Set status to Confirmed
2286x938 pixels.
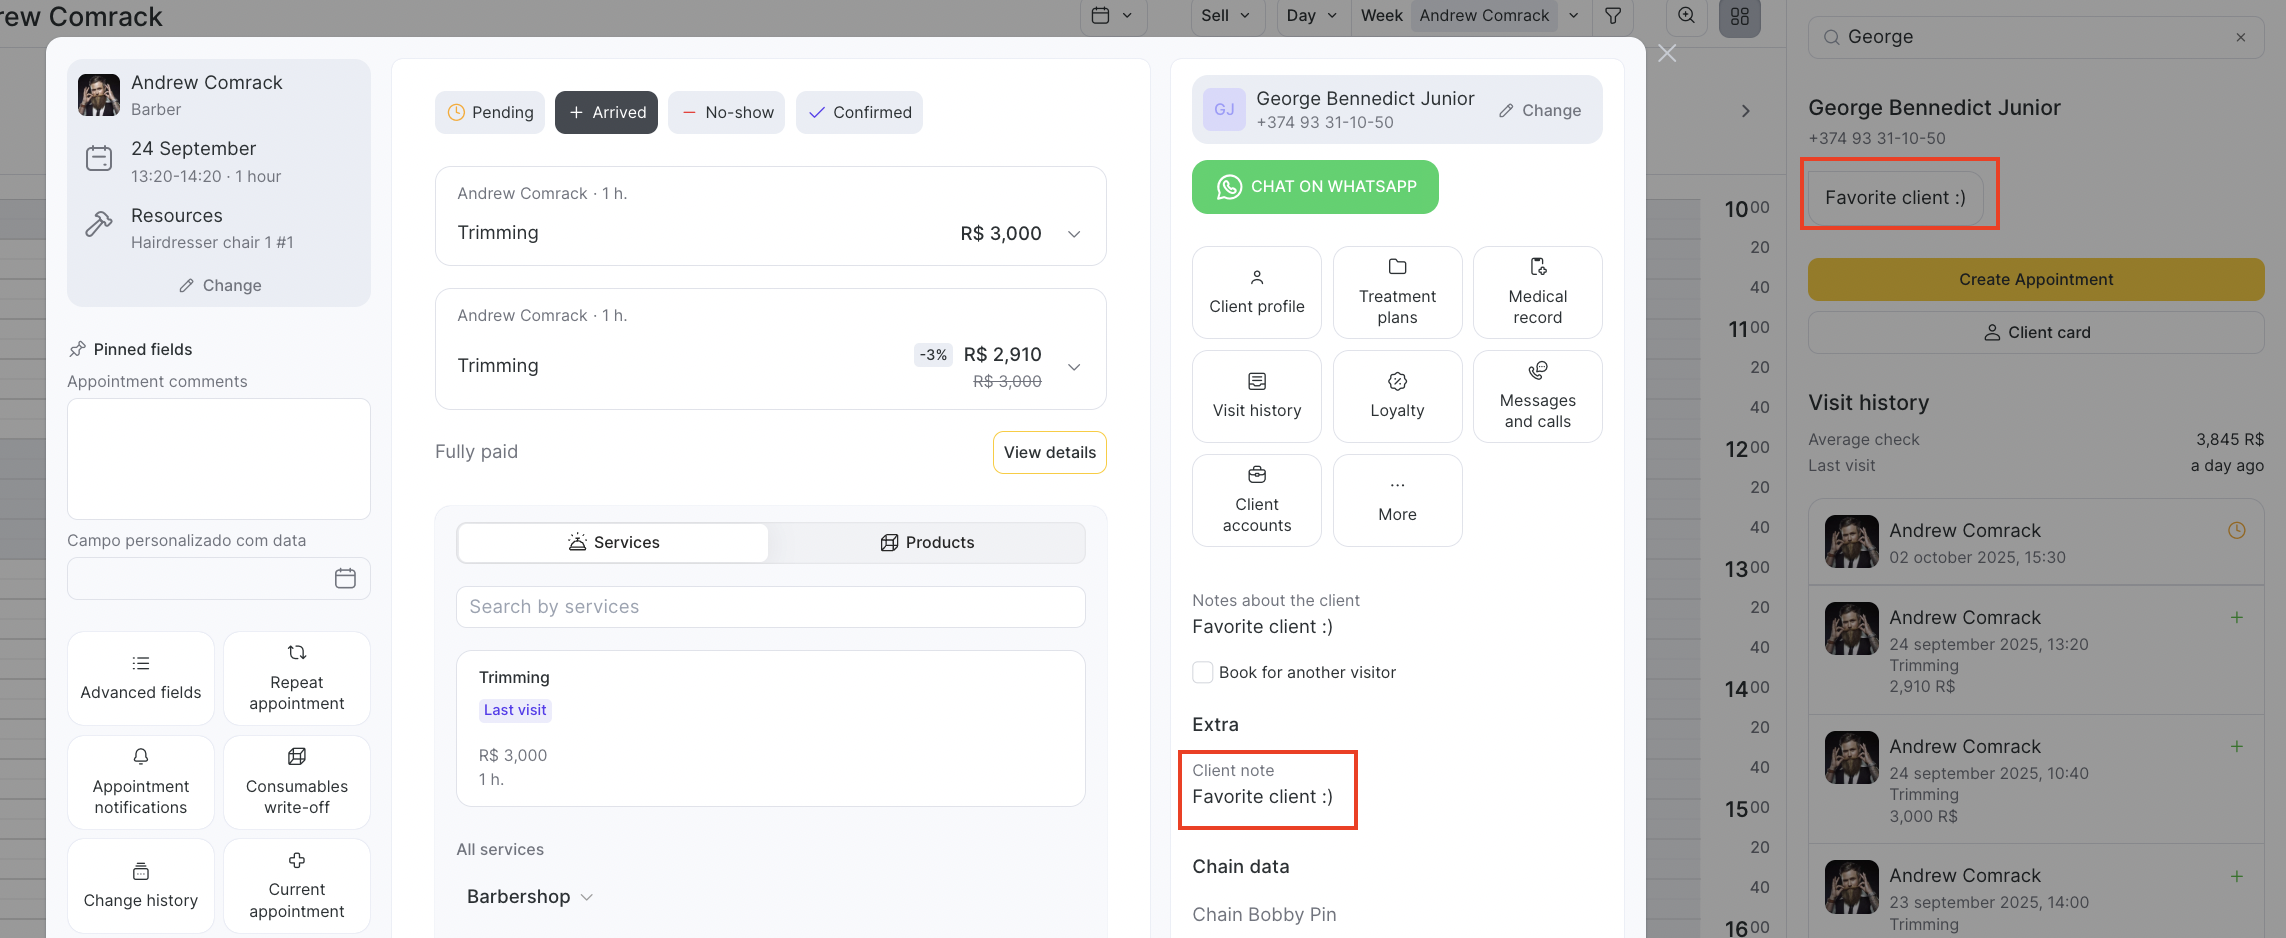click(859, 112)
